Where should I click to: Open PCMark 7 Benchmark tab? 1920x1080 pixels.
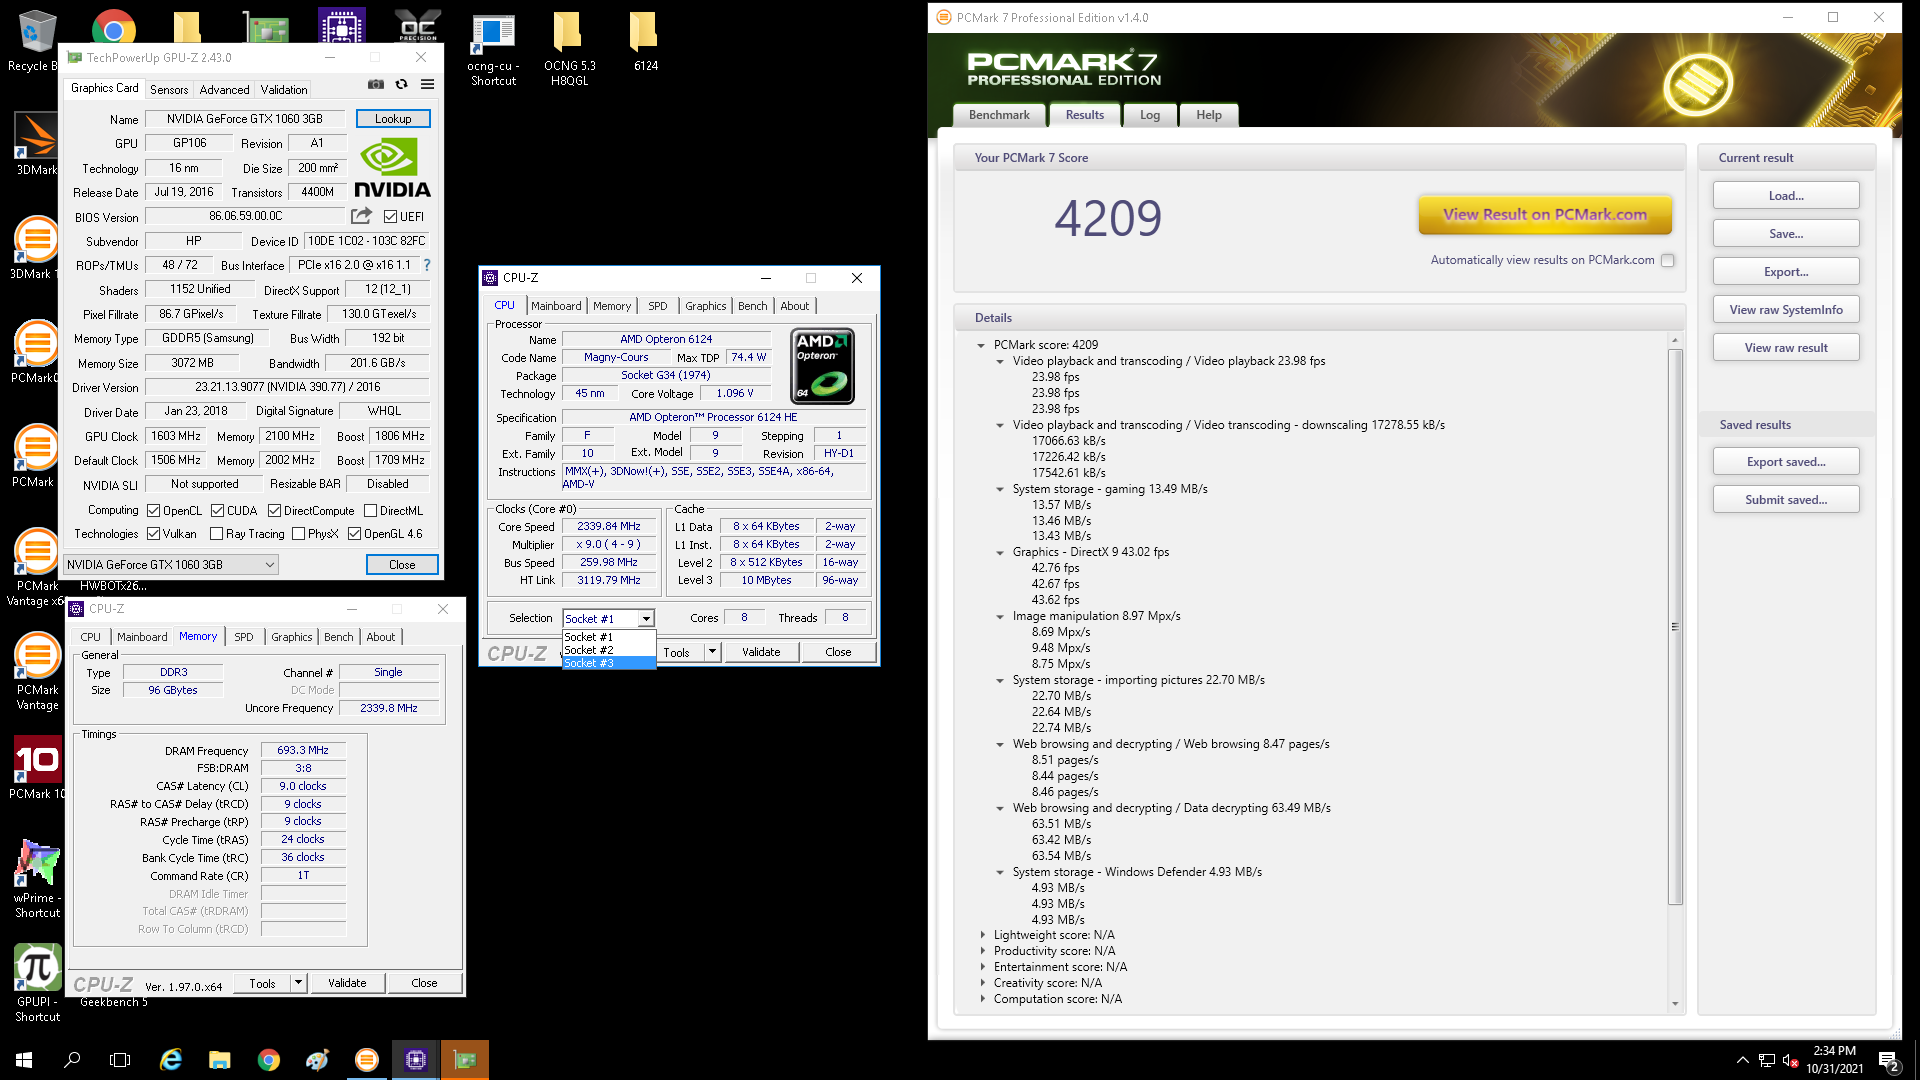coord(999,115)
